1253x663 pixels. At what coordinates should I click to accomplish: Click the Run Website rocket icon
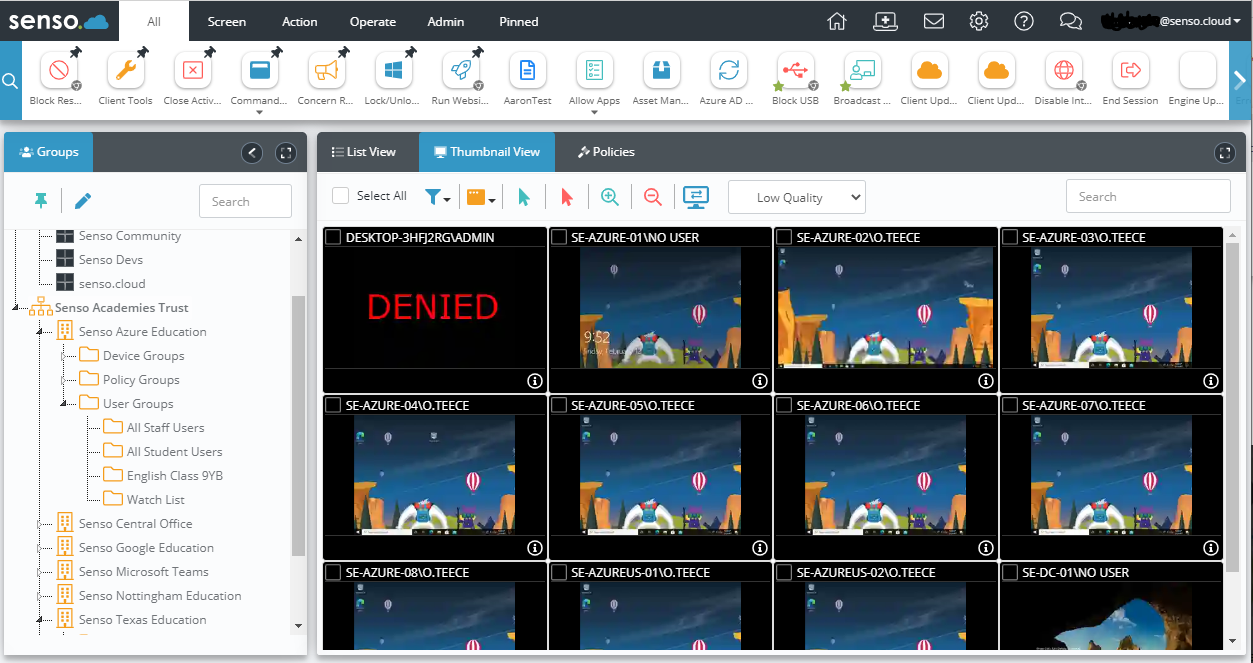[x=461, y=71]
